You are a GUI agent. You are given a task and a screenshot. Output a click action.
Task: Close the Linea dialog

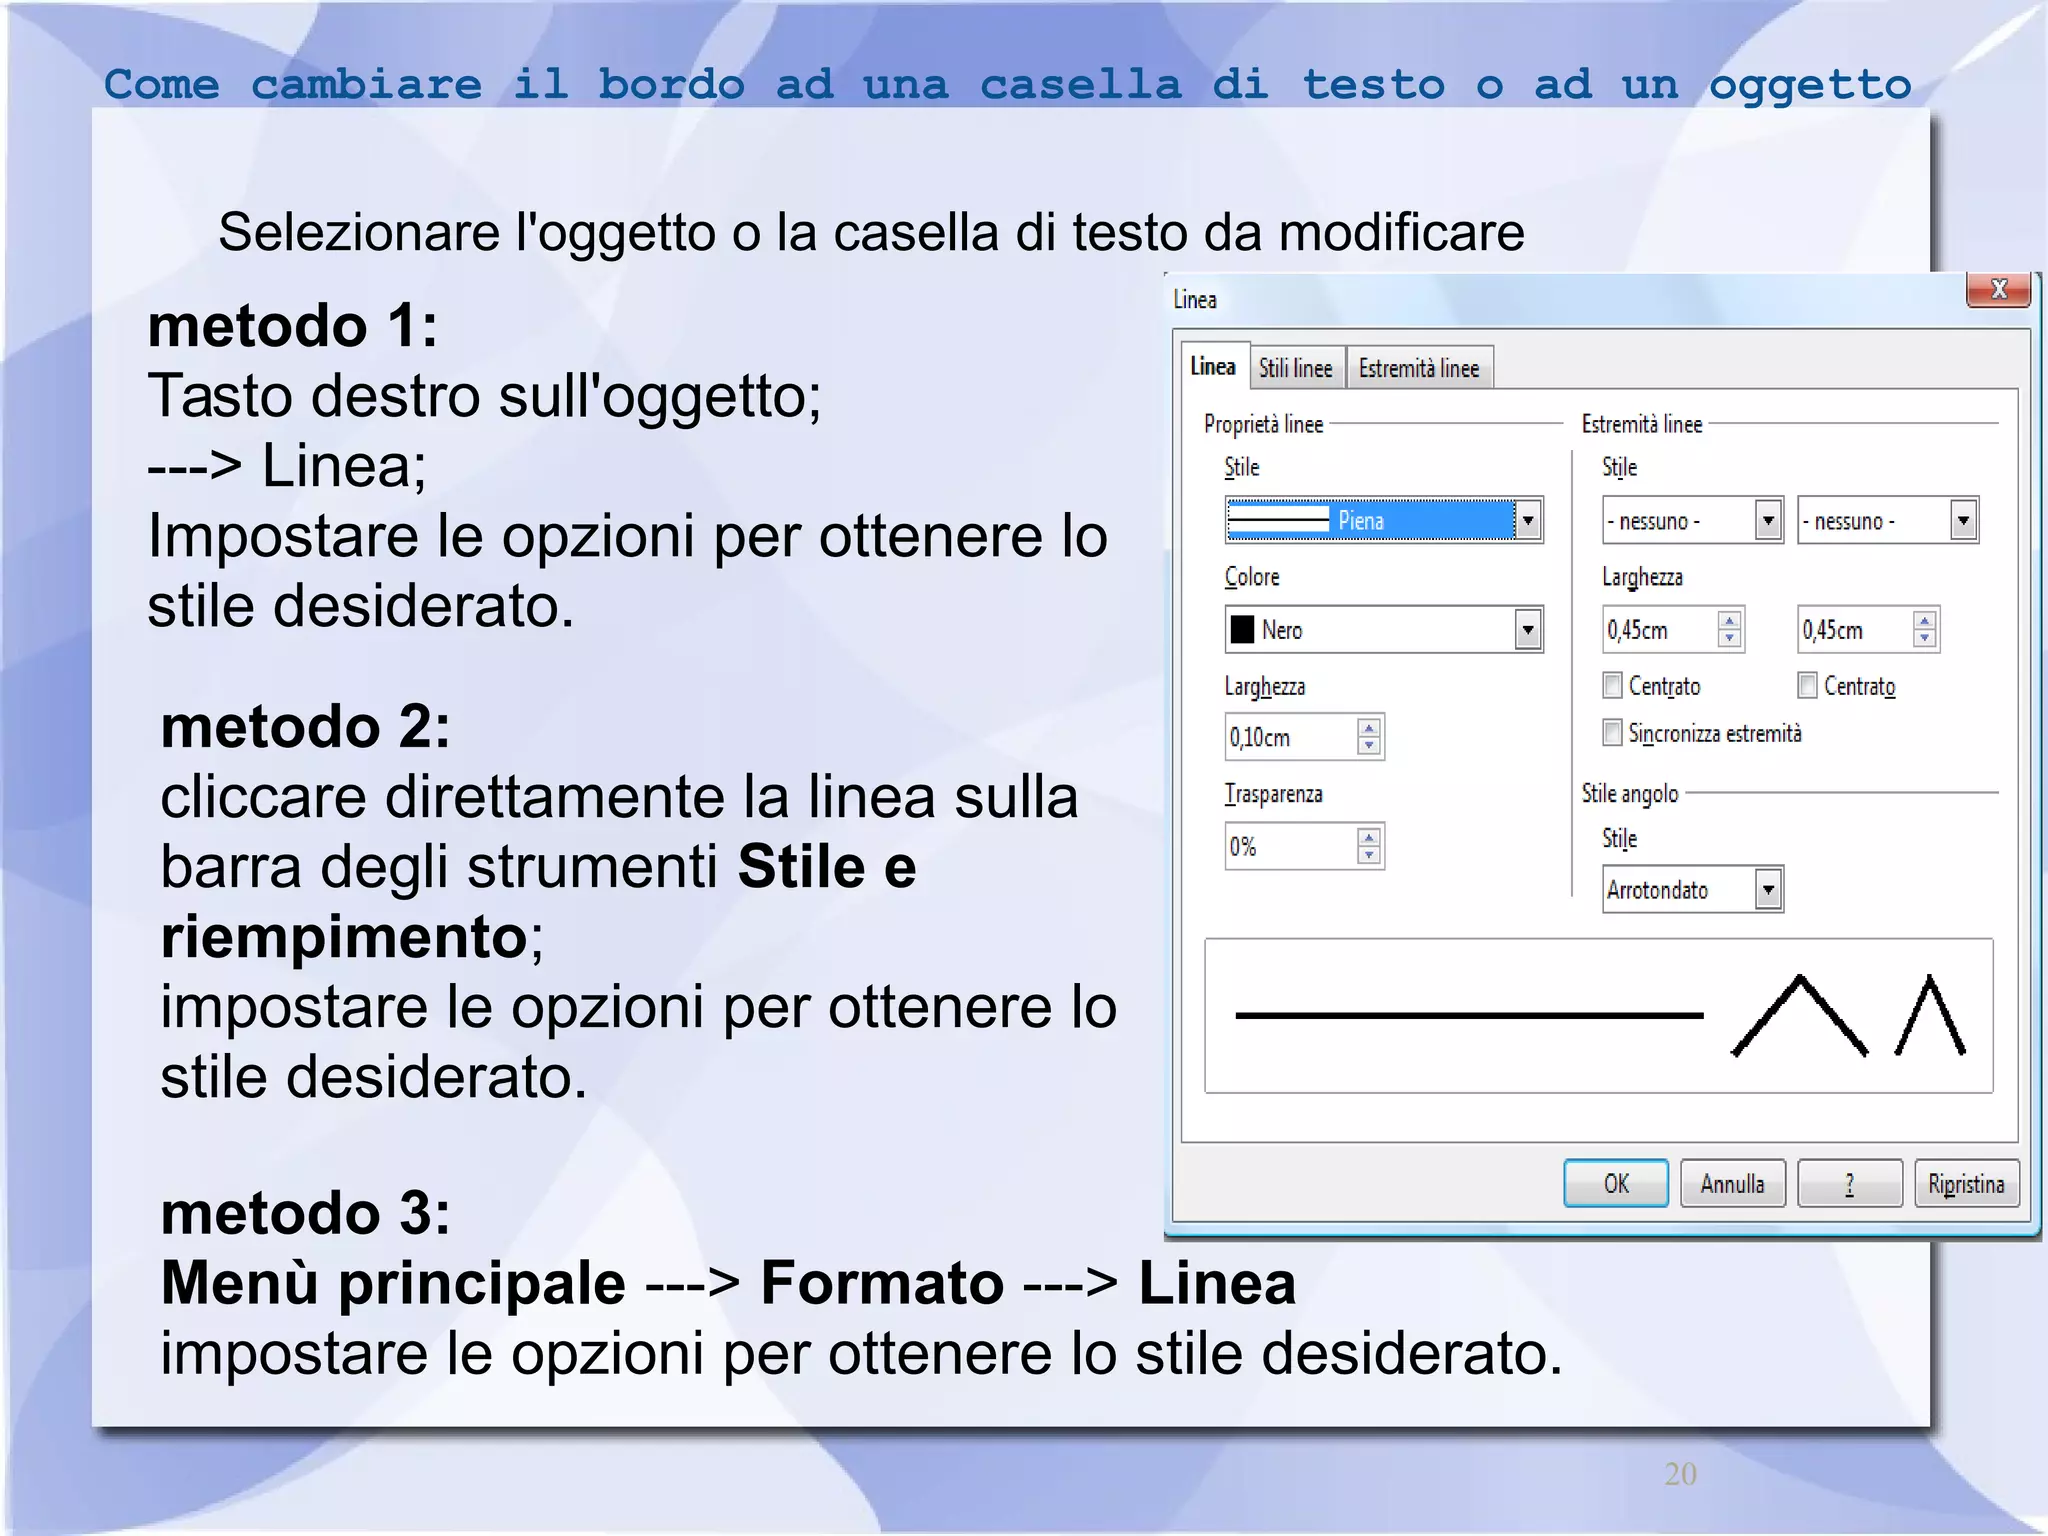pyautogui.click(x=1999, y=289)
